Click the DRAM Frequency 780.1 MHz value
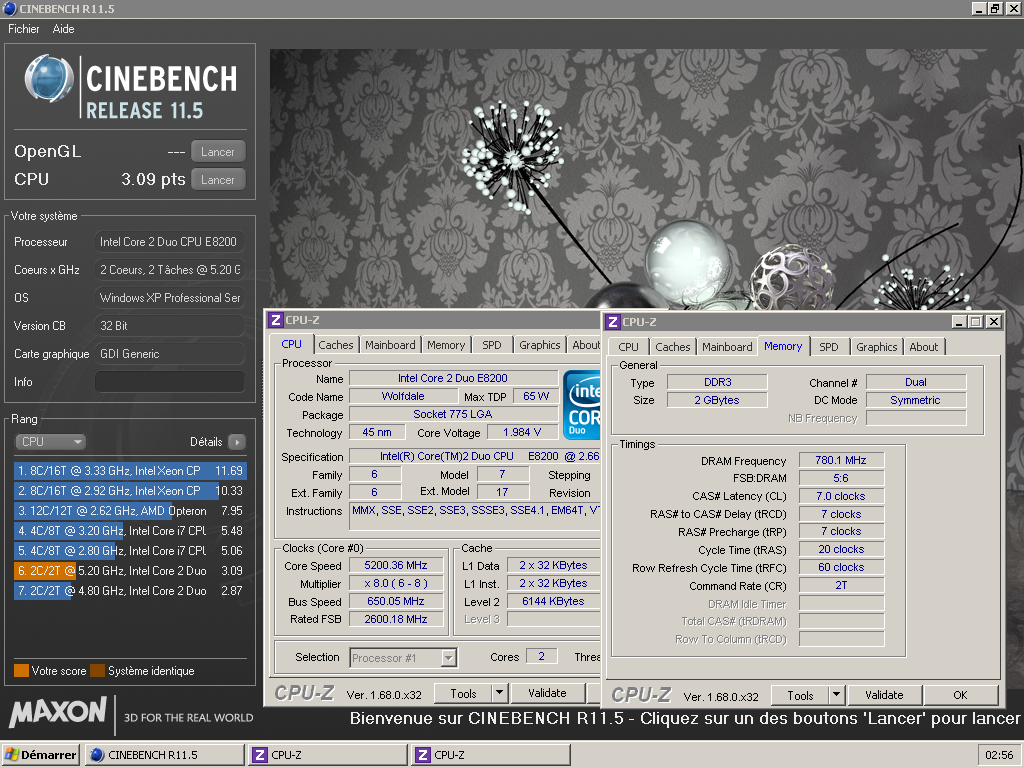Viewport: 1024px width, 768px height. pos(840,460)
